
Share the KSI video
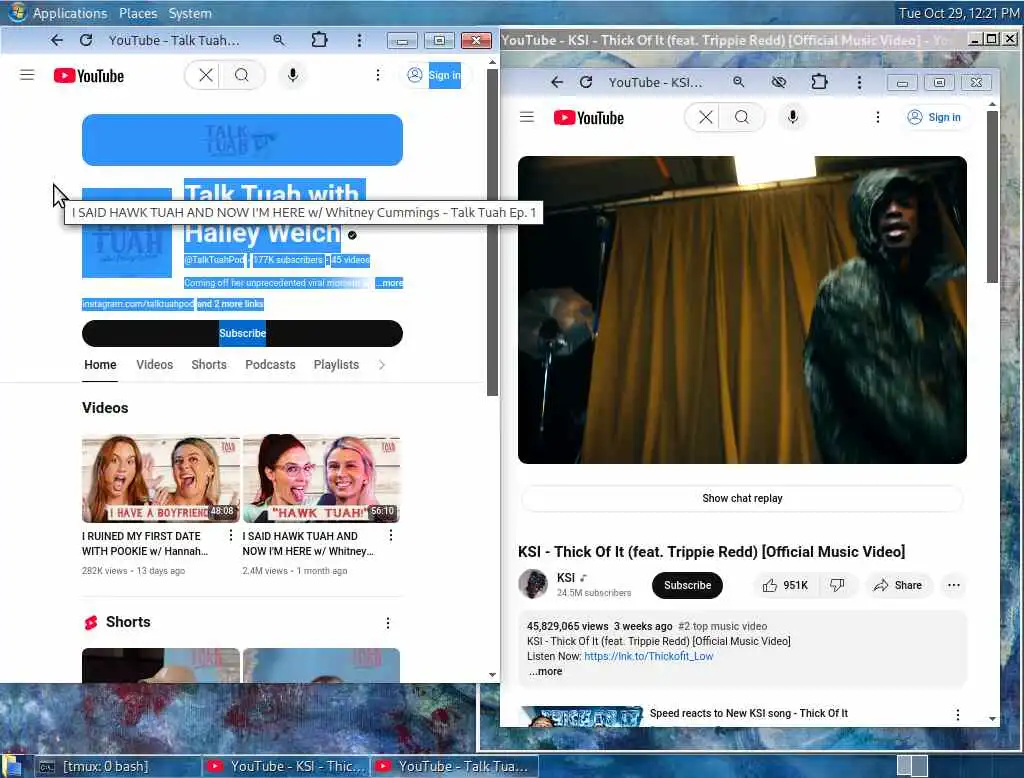coord(898,585)
